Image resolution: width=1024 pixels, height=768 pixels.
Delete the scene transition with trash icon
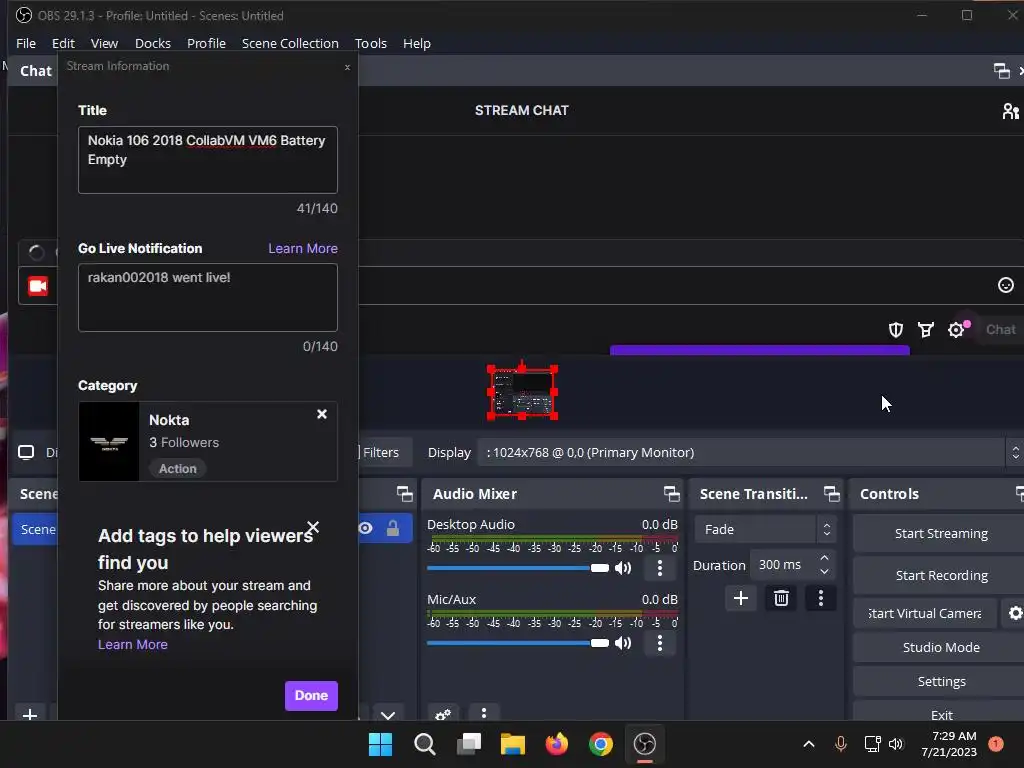pos(781,598)
